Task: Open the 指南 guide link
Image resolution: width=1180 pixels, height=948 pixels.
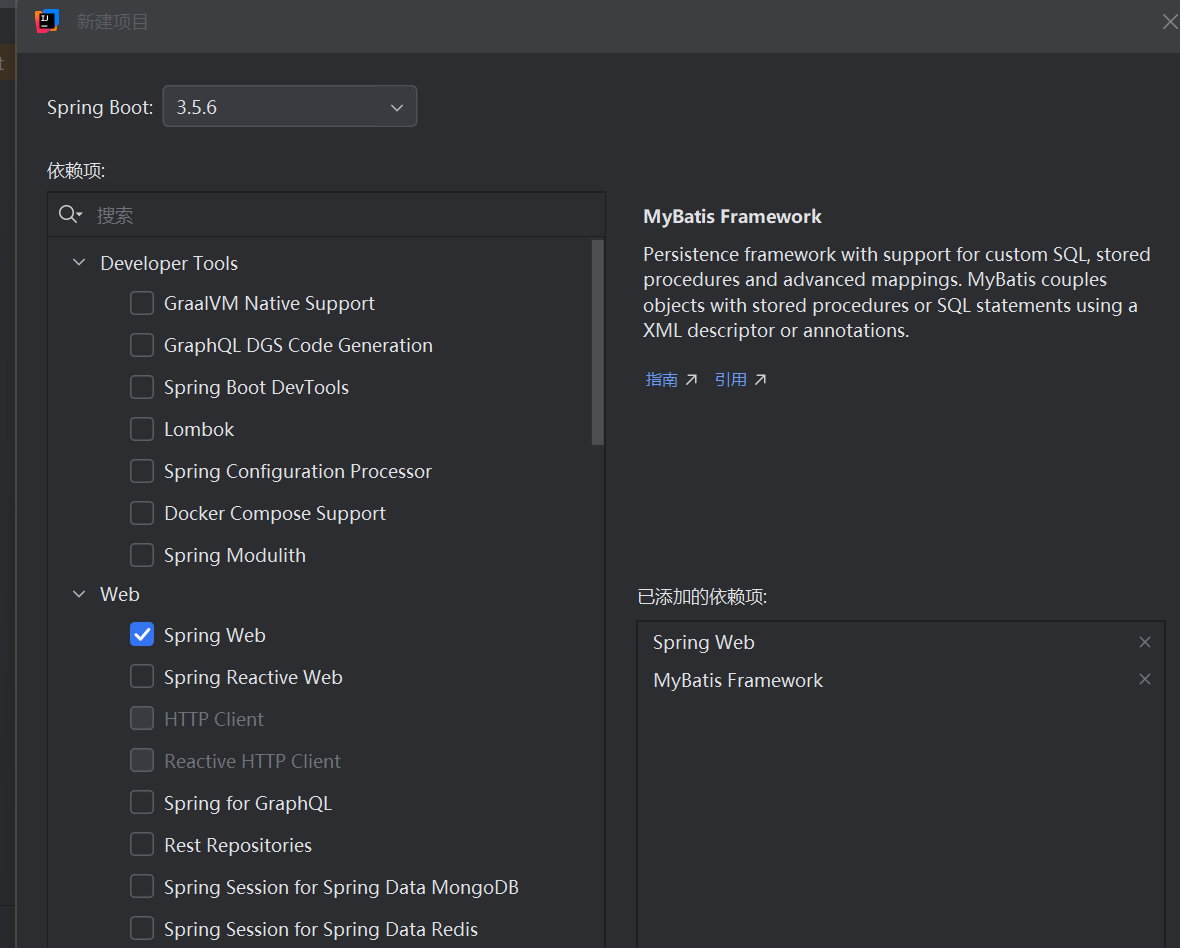Action: (671, 379)
